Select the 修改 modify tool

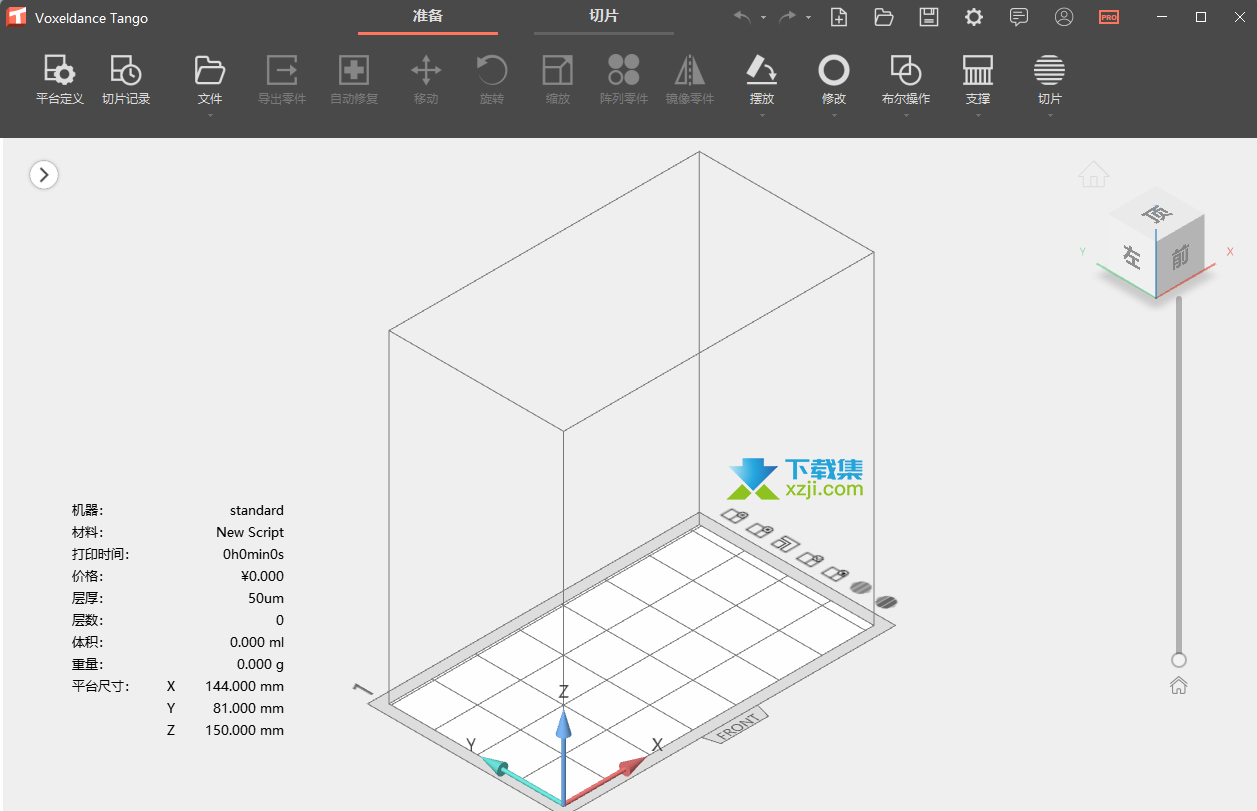834,80
